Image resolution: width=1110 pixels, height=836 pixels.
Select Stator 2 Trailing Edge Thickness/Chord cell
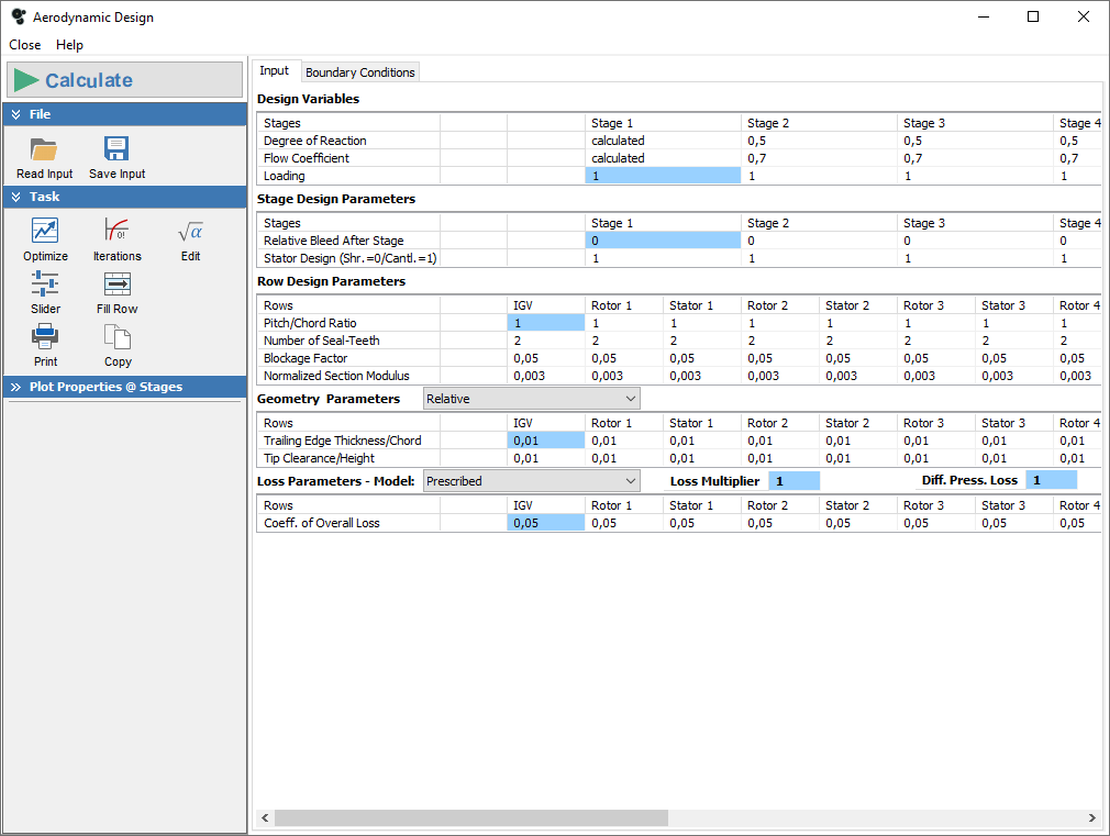click(x=858, y=440)
